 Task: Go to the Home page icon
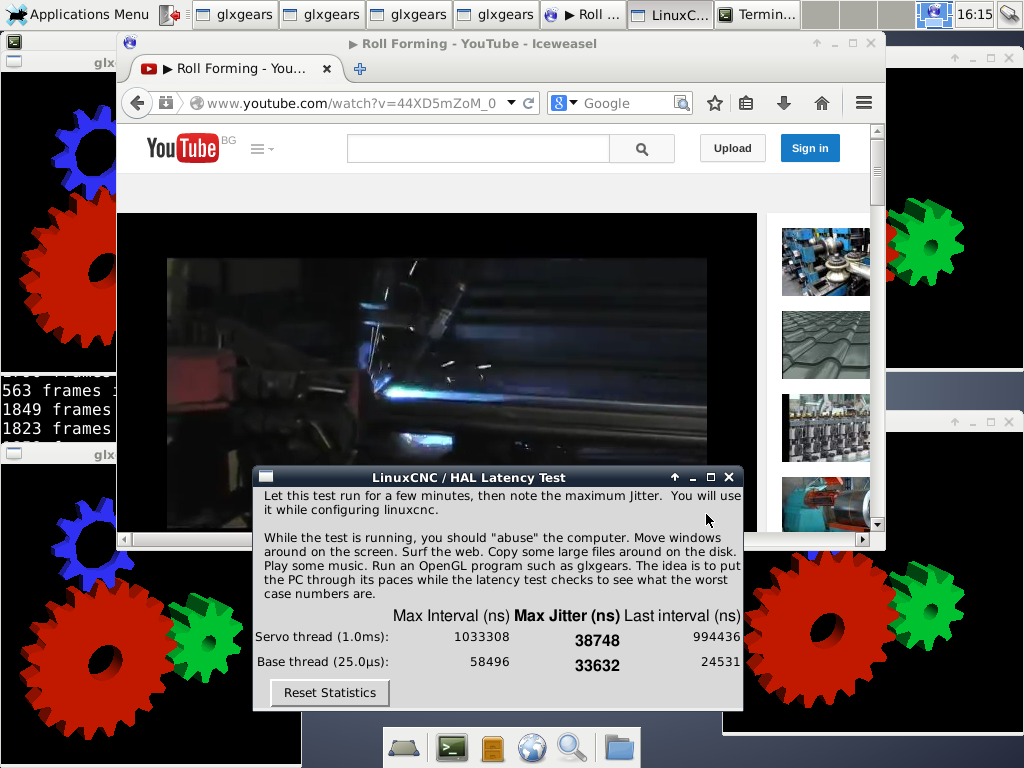[822, 103]
